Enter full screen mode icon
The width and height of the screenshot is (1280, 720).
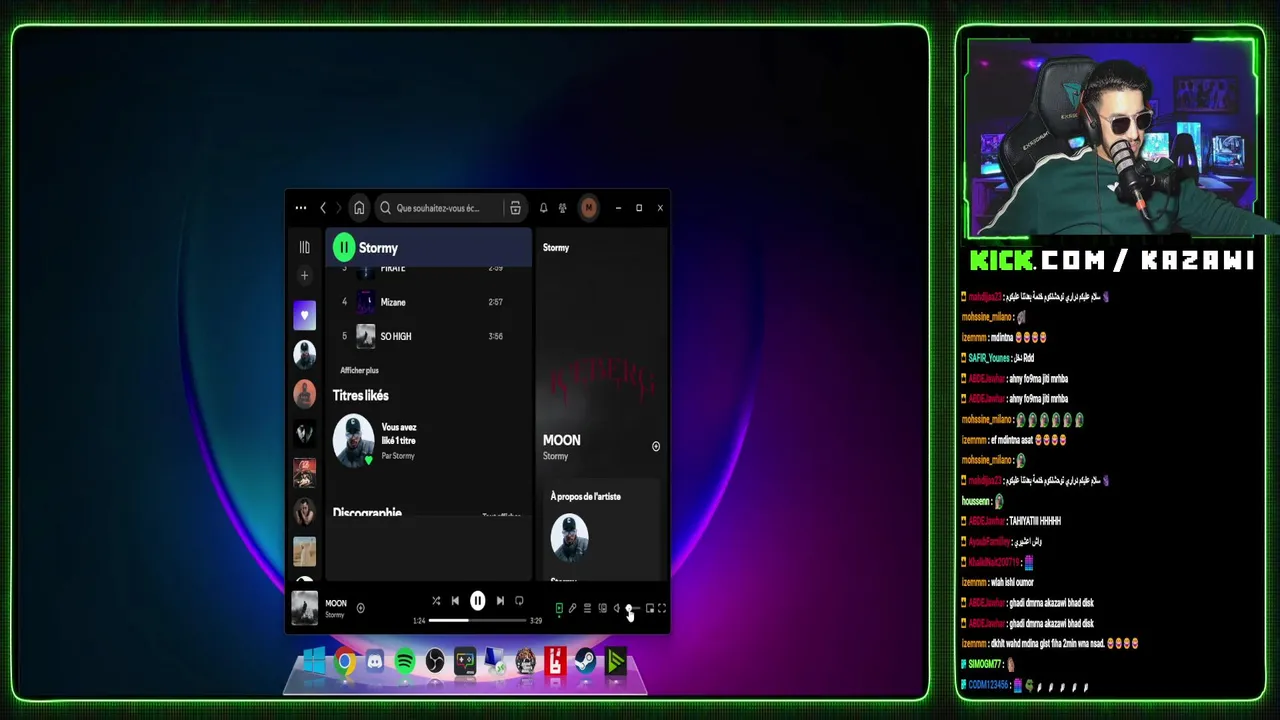tap(661, 608)
